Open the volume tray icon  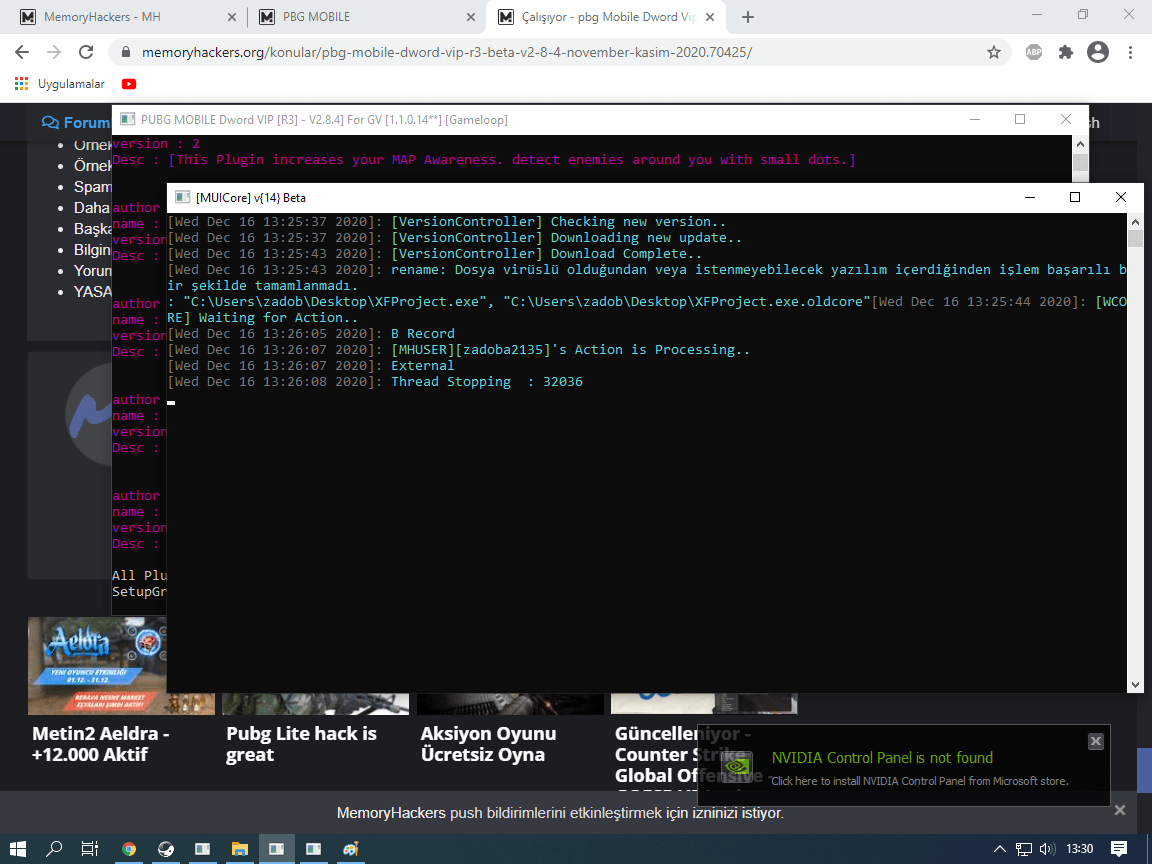pyautogui.click(x=1047, y=849)
